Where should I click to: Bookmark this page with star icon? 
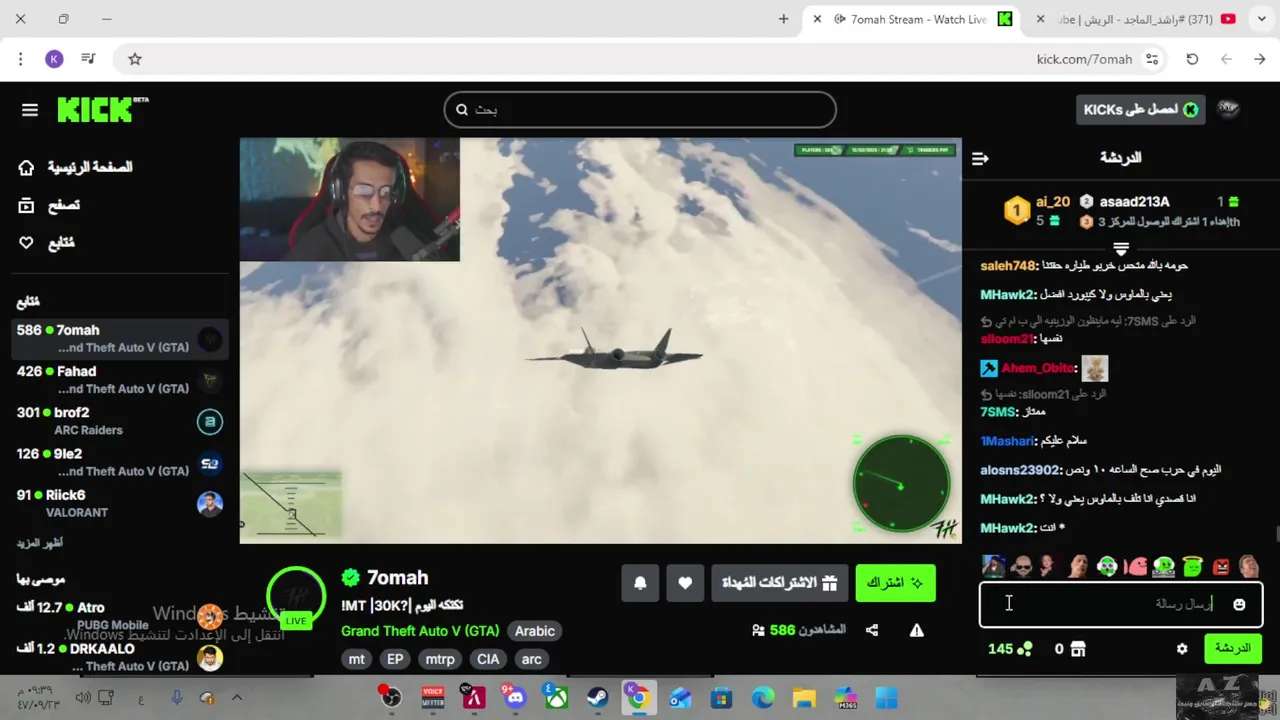(x=135, y=59)
